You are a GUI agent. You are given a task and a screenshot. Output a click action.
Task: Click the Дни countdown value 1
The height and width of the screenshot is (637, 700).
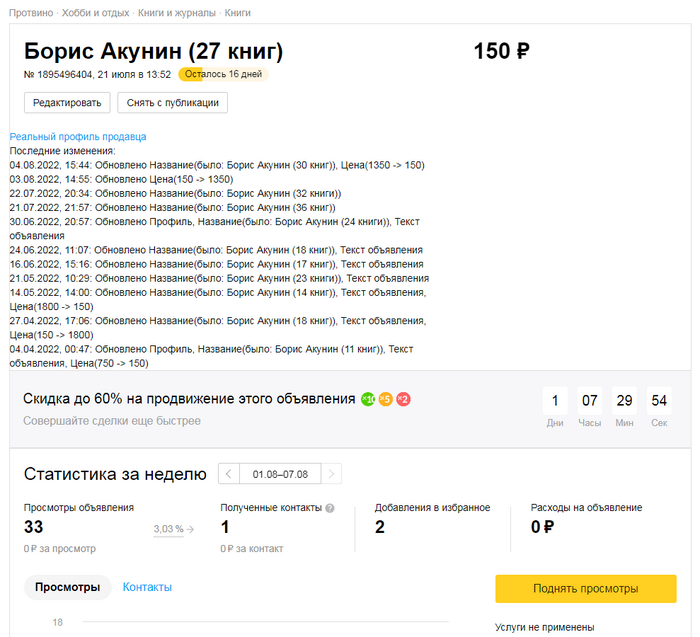click(555, 400)
